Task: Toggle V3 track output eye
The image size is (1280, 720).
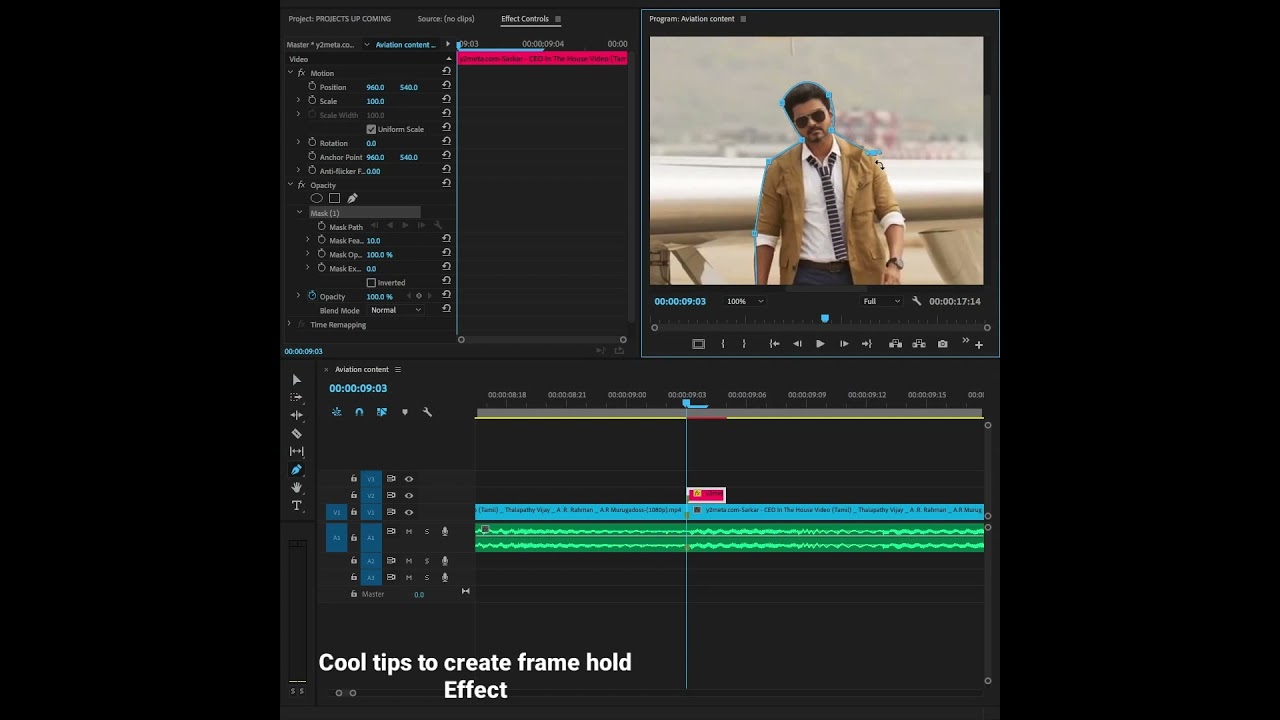Action: (409, 479)
